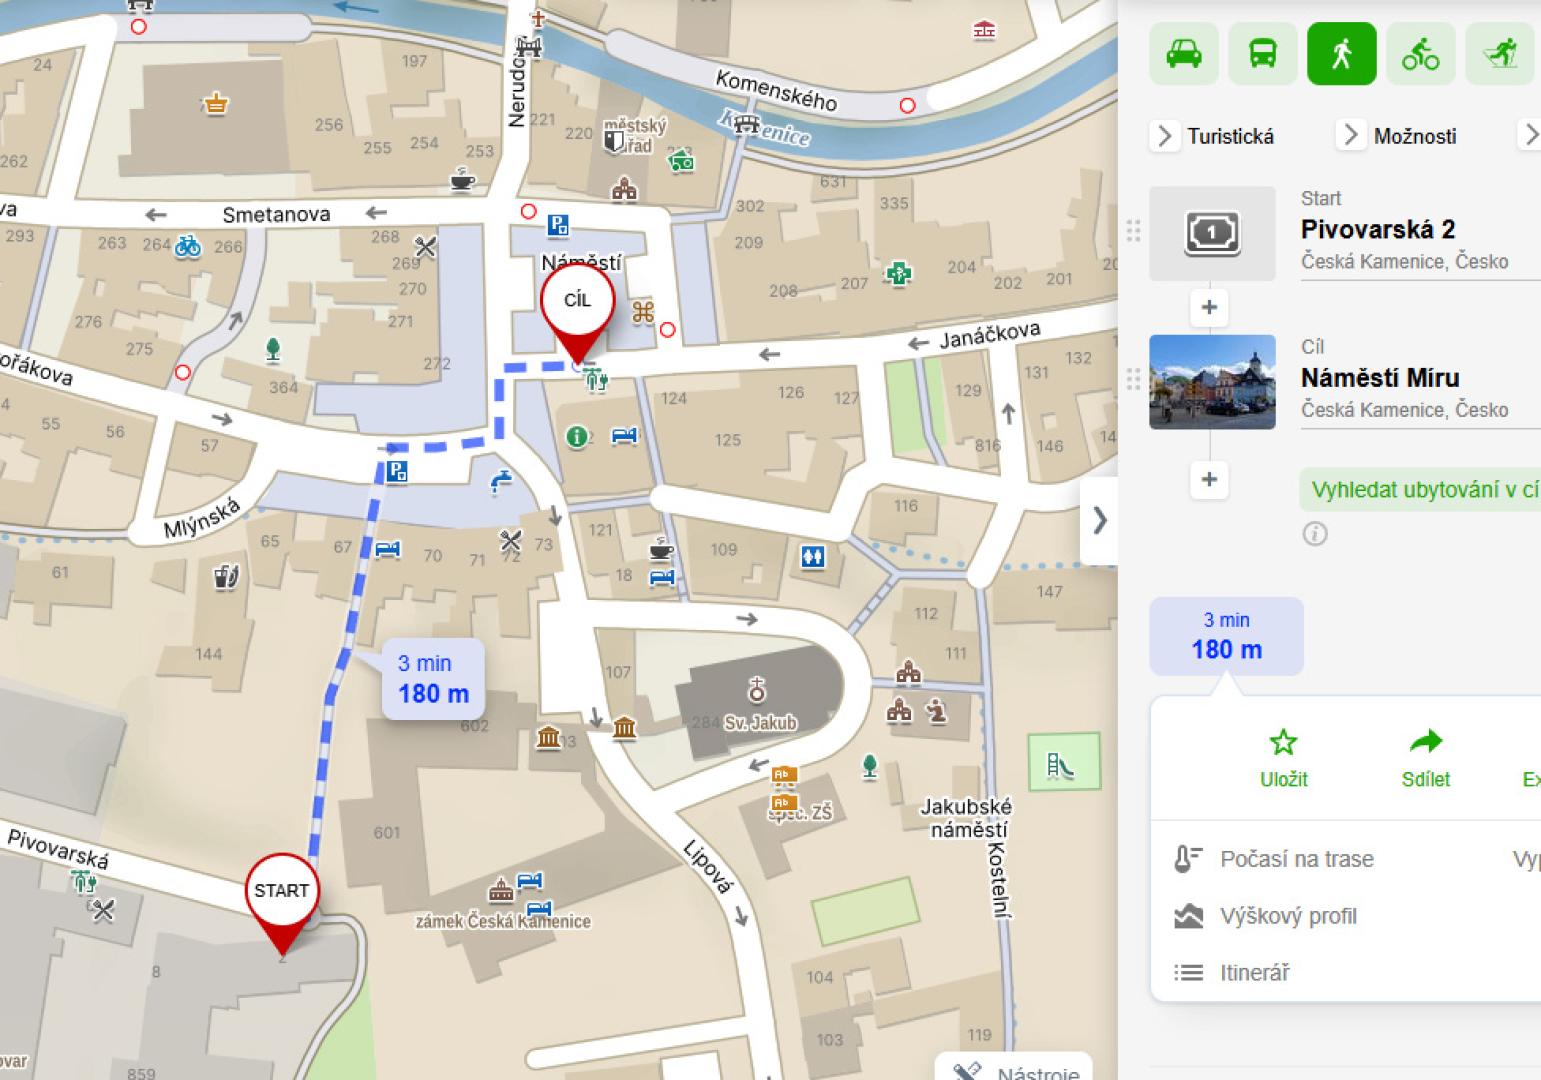Screen dimensions: 1541x1080
Task: Click the route info circle icon
Action: point(1315,534)
